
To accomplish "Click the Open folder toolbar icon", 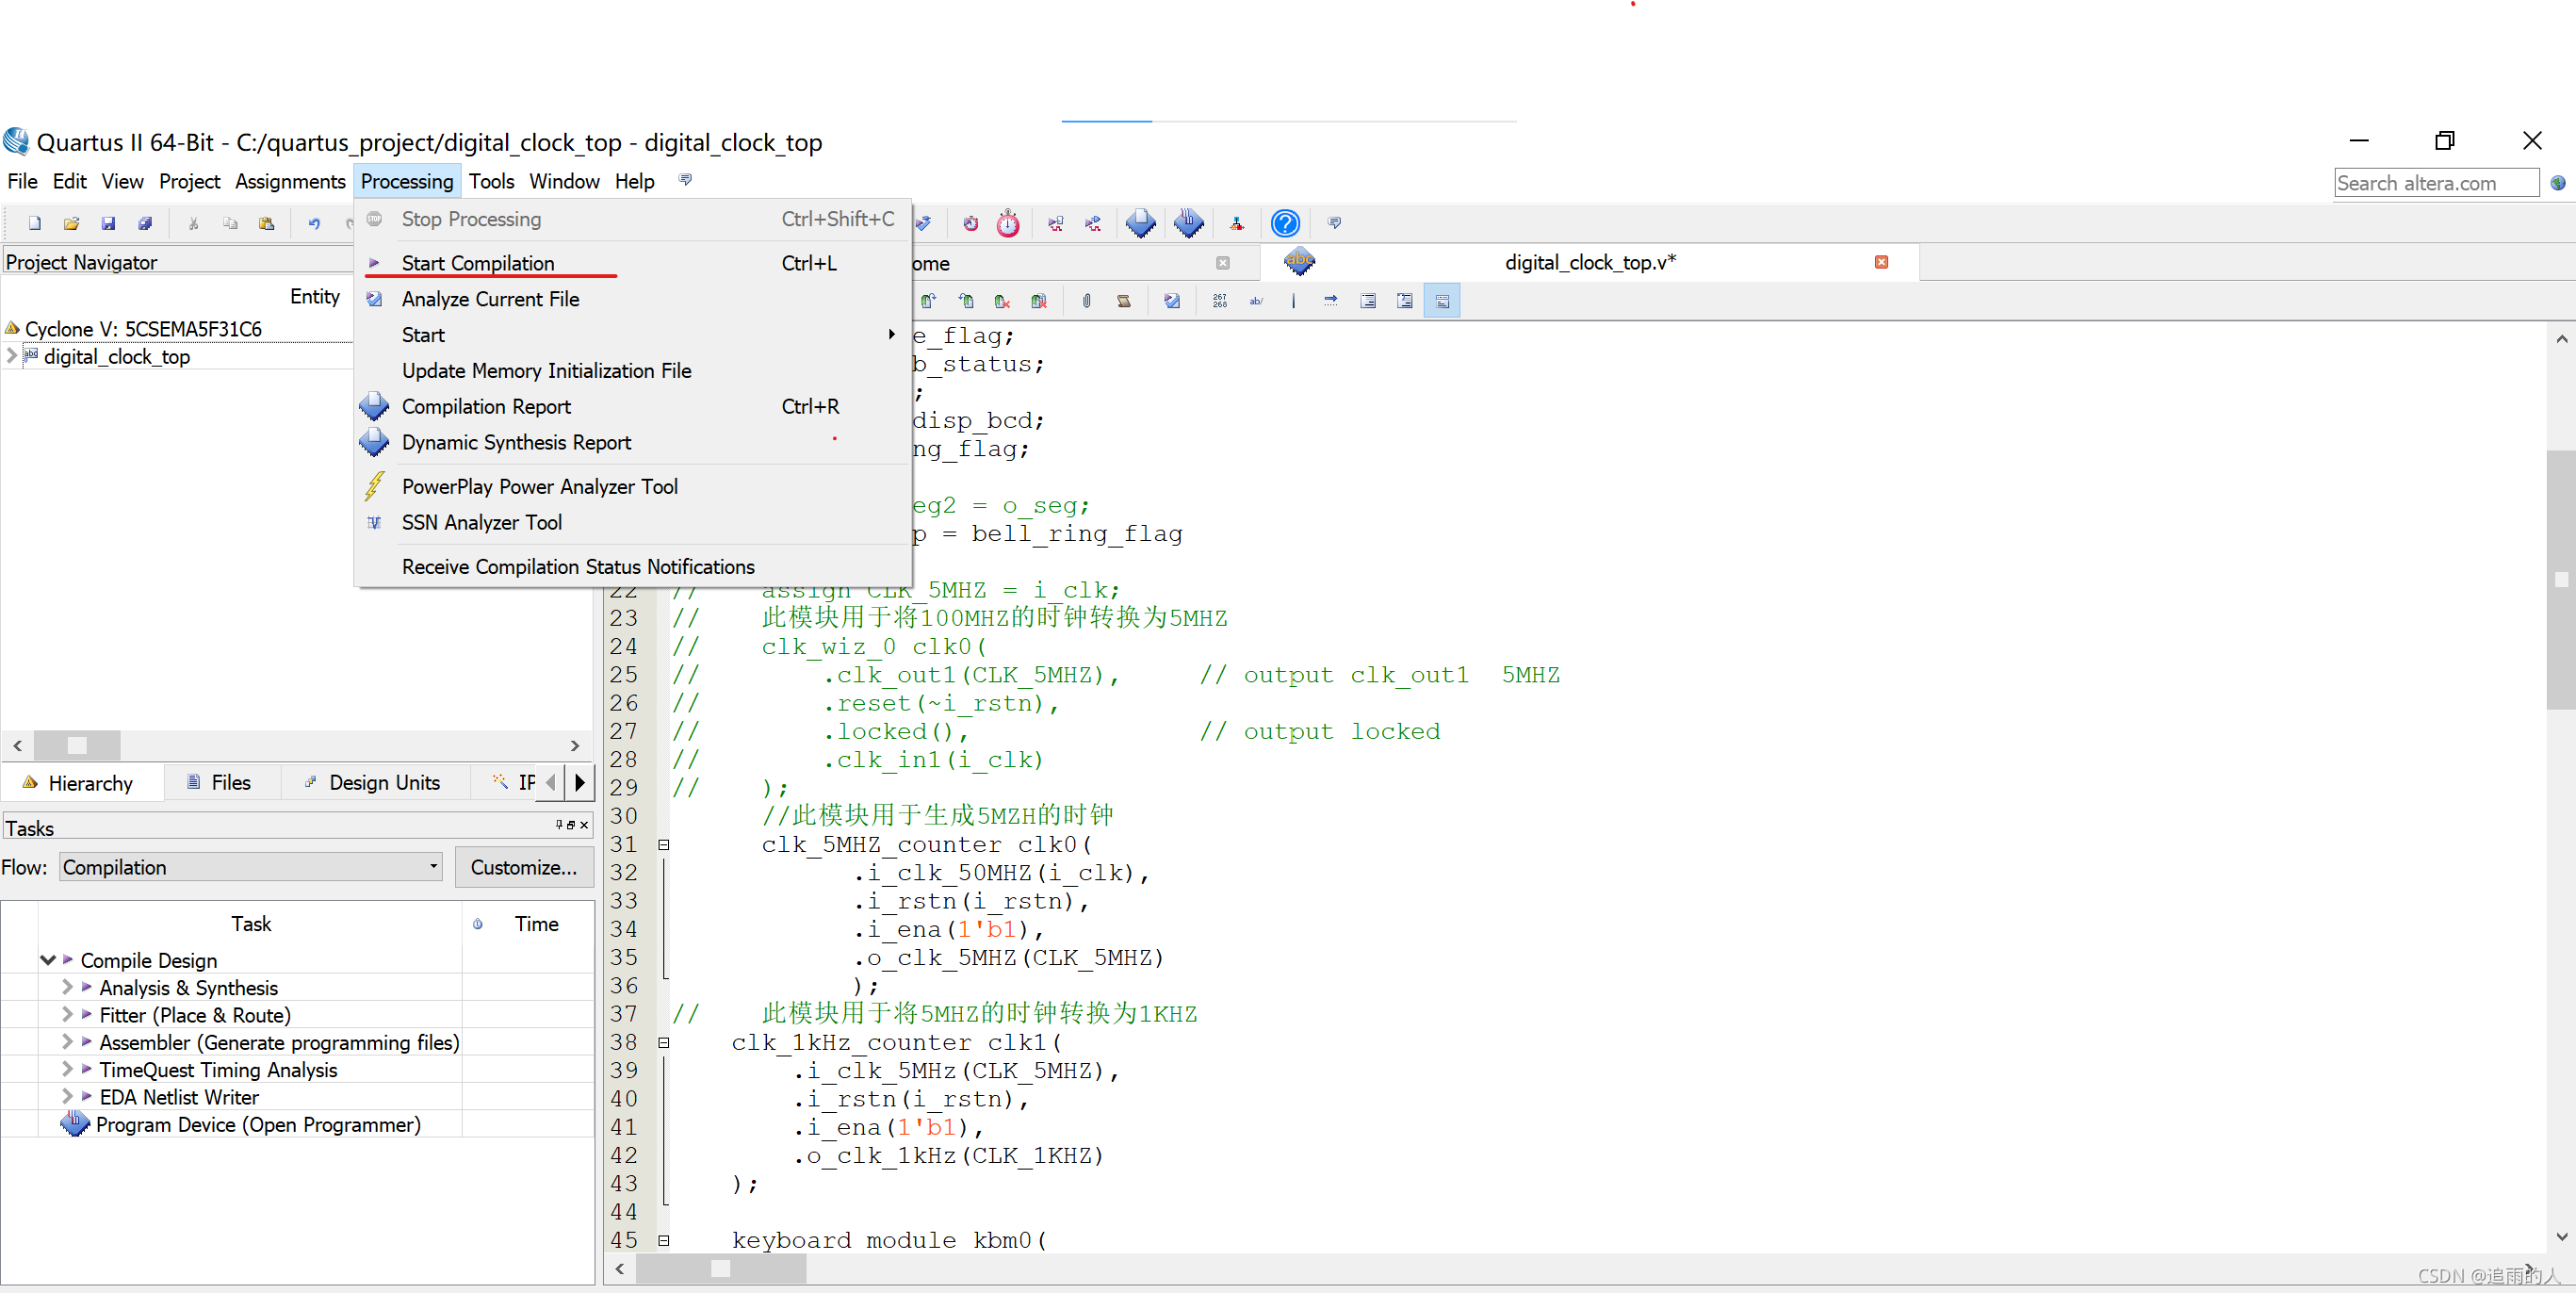I will click(x=71, y=223).
